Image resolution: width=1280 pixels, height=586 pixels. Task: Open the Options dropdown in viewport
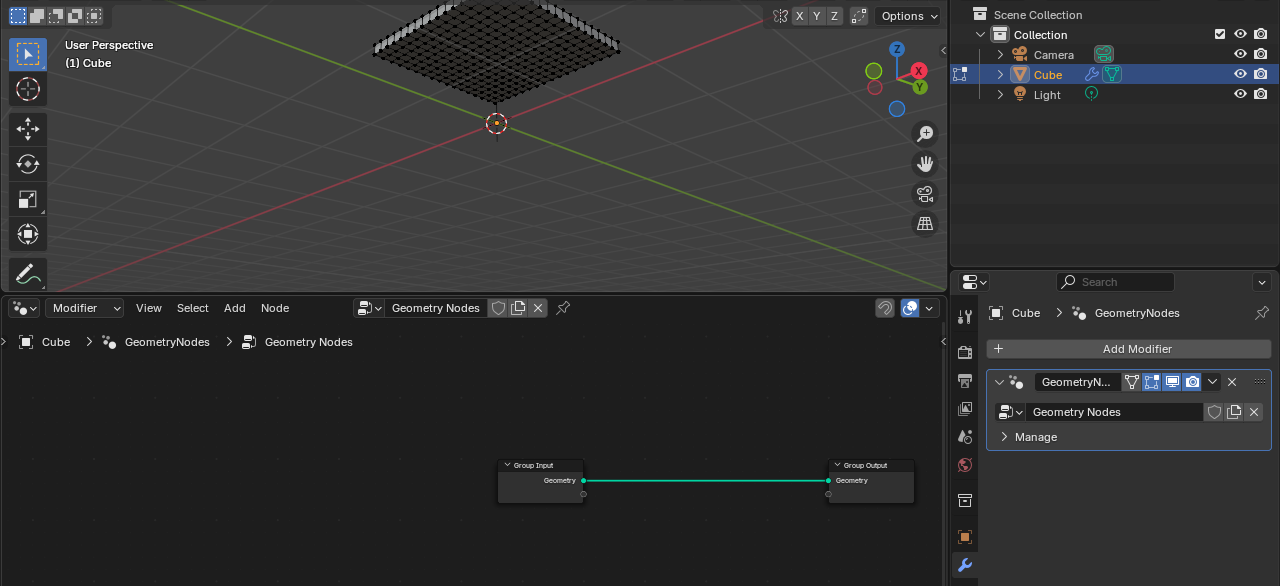click(908, 16)
